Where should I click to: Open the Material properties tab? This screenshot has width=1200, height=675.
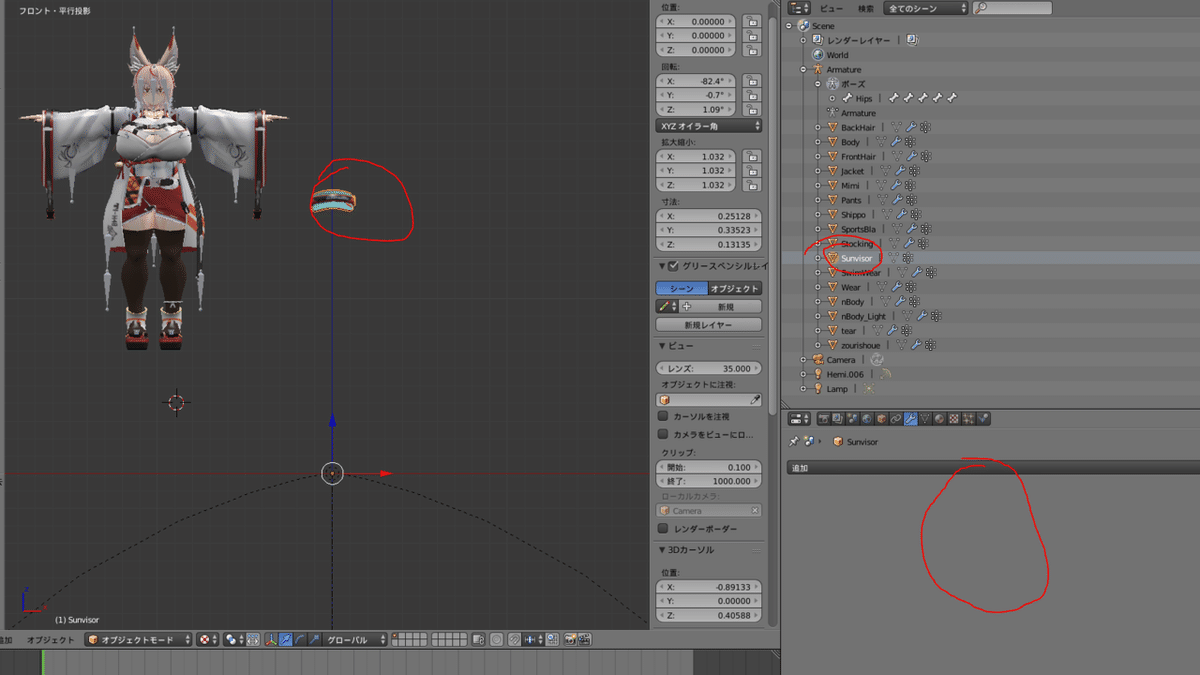(x=939, y=418)
